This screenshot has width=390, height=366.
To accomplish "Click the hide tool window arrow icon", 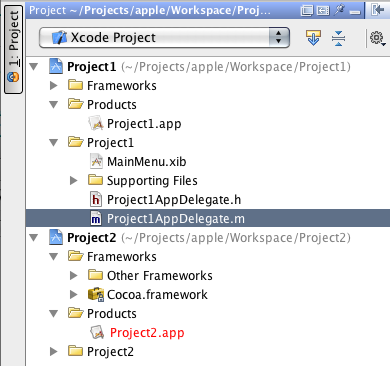I will click(378, 10).
